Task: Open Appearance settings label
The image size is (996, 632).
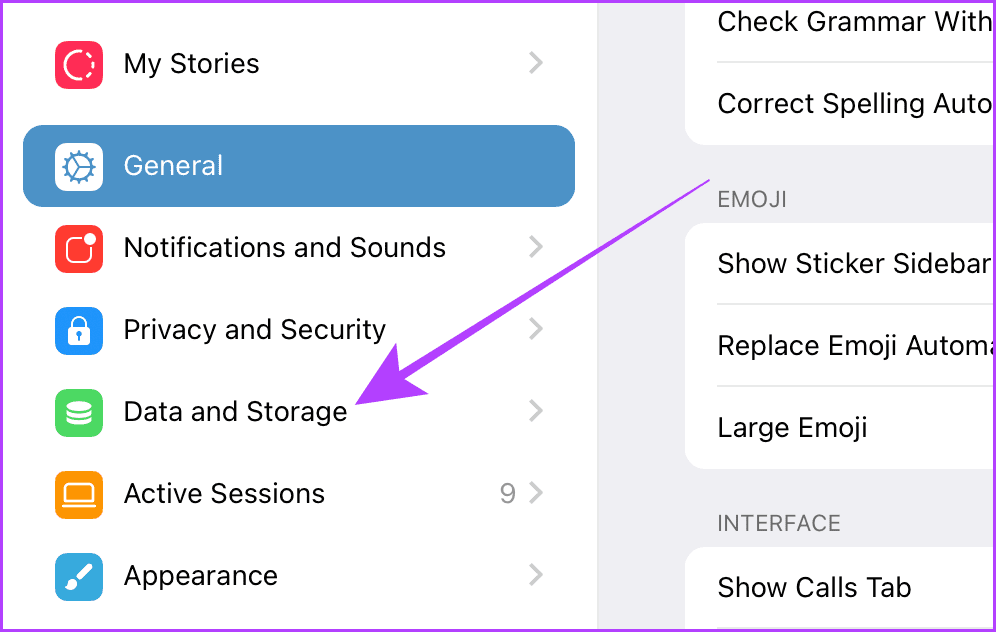Action: coord(201,576)
